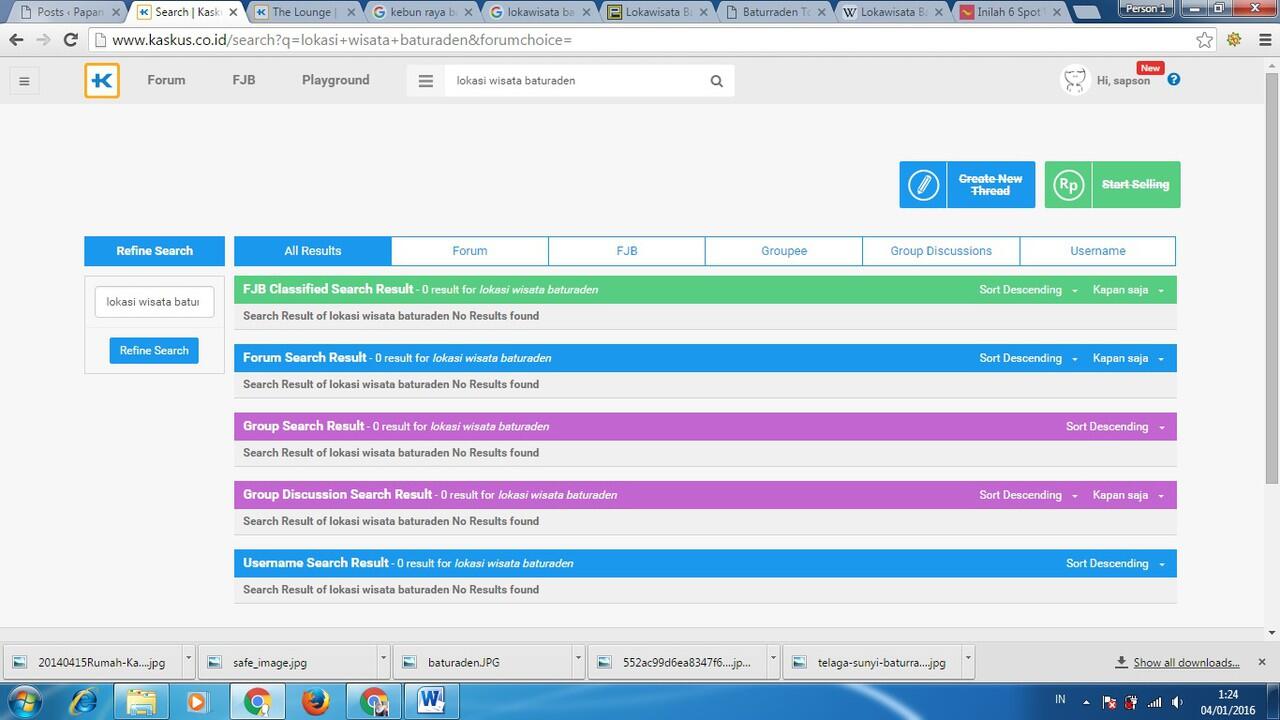Open Sort Descending in Group Discussion results
1280x720 pixels.
click(x=1028, y=495)
